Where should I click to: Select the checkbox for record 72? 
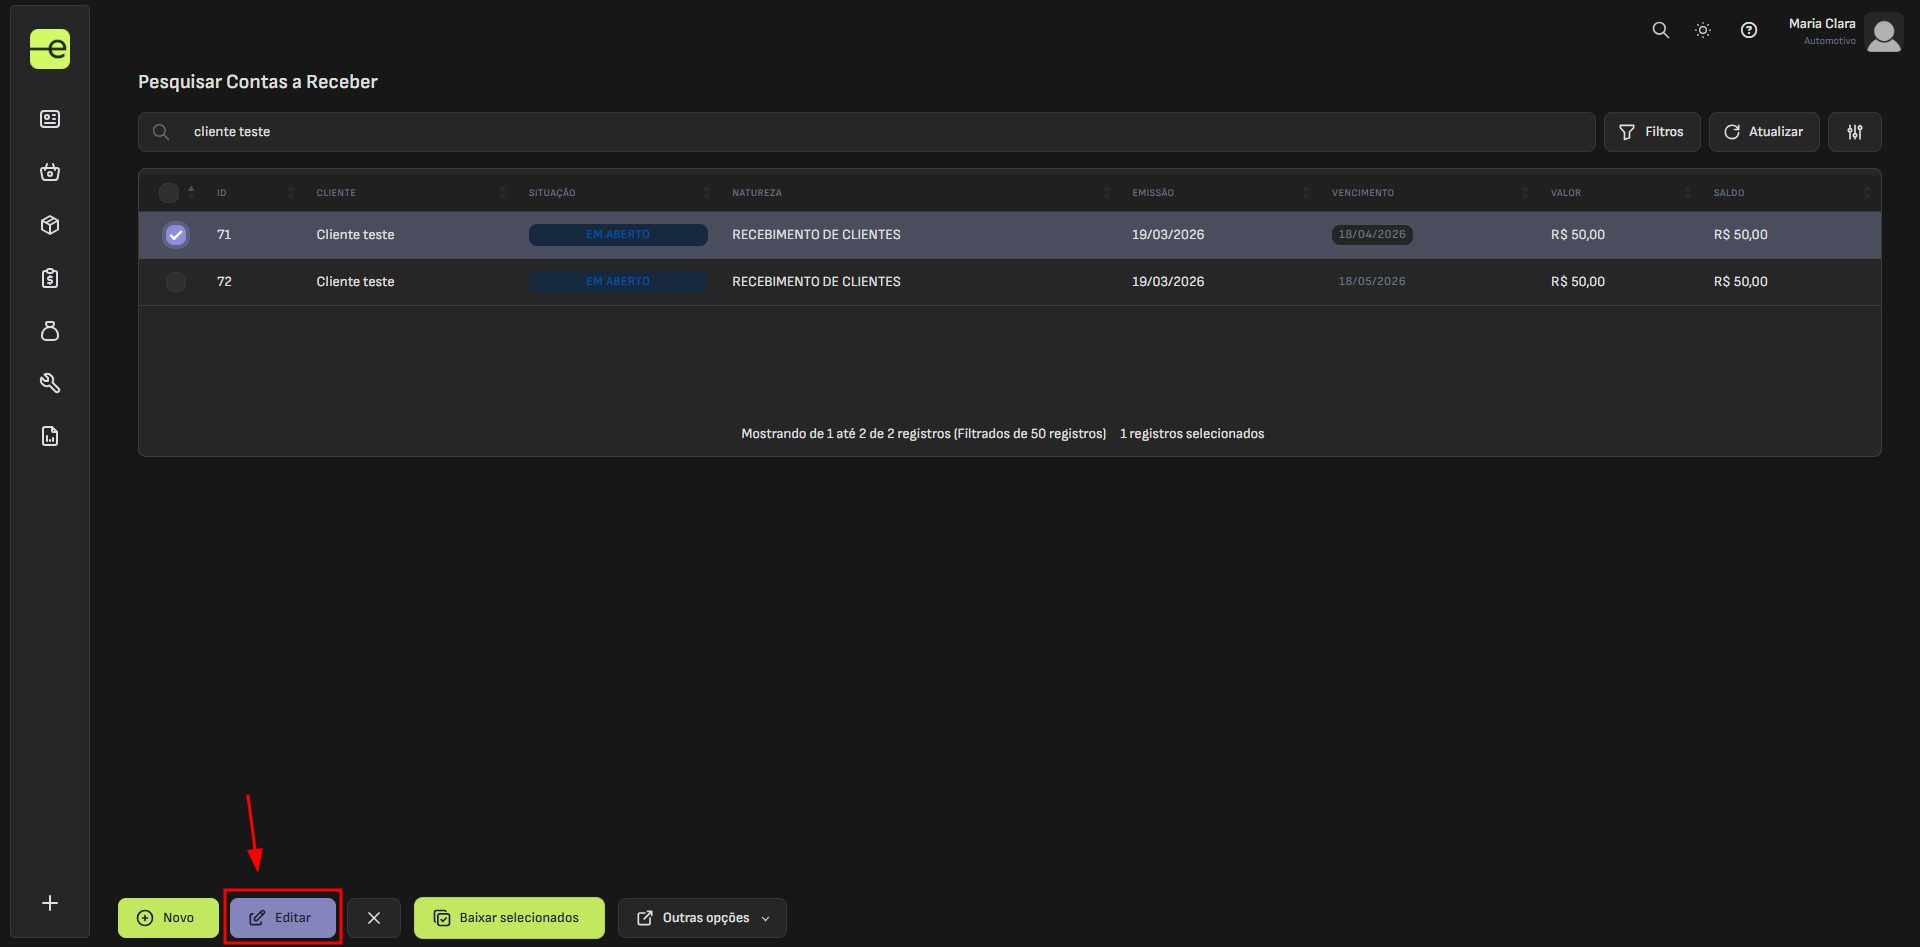(176, 282)
